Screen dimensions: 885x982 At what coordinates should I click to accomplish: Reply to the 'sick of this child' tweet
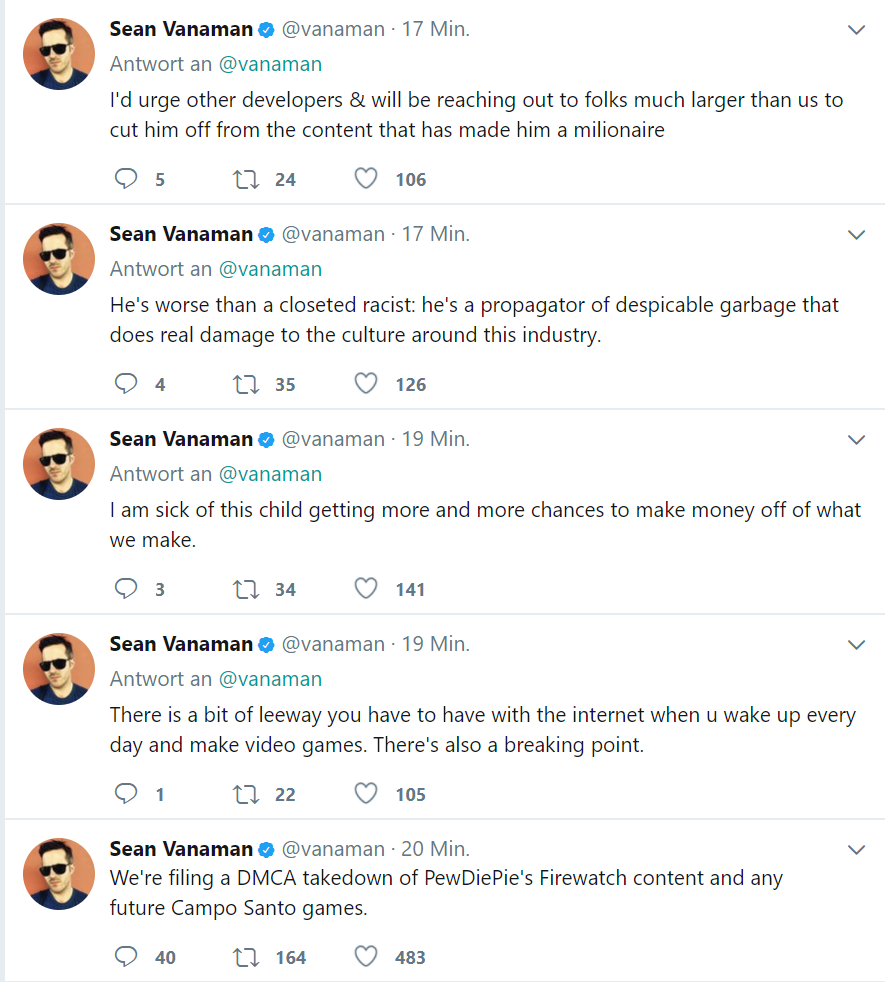126,588
